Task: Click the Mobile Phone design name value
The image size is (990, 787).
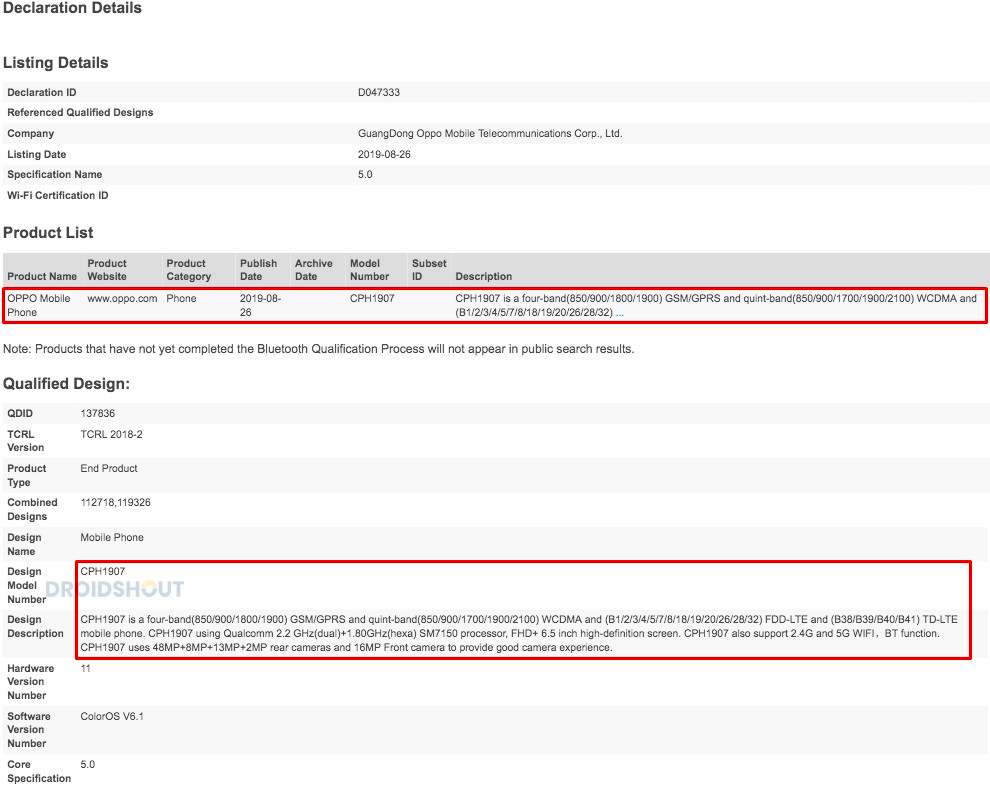Action: pos(112,538)
